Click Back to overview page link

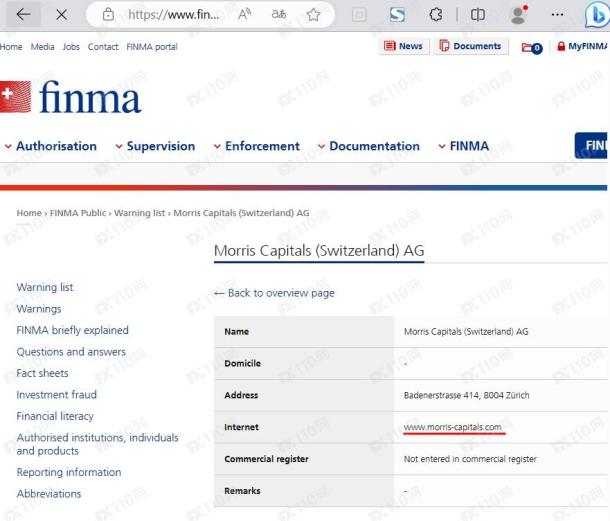pos(274,293)
